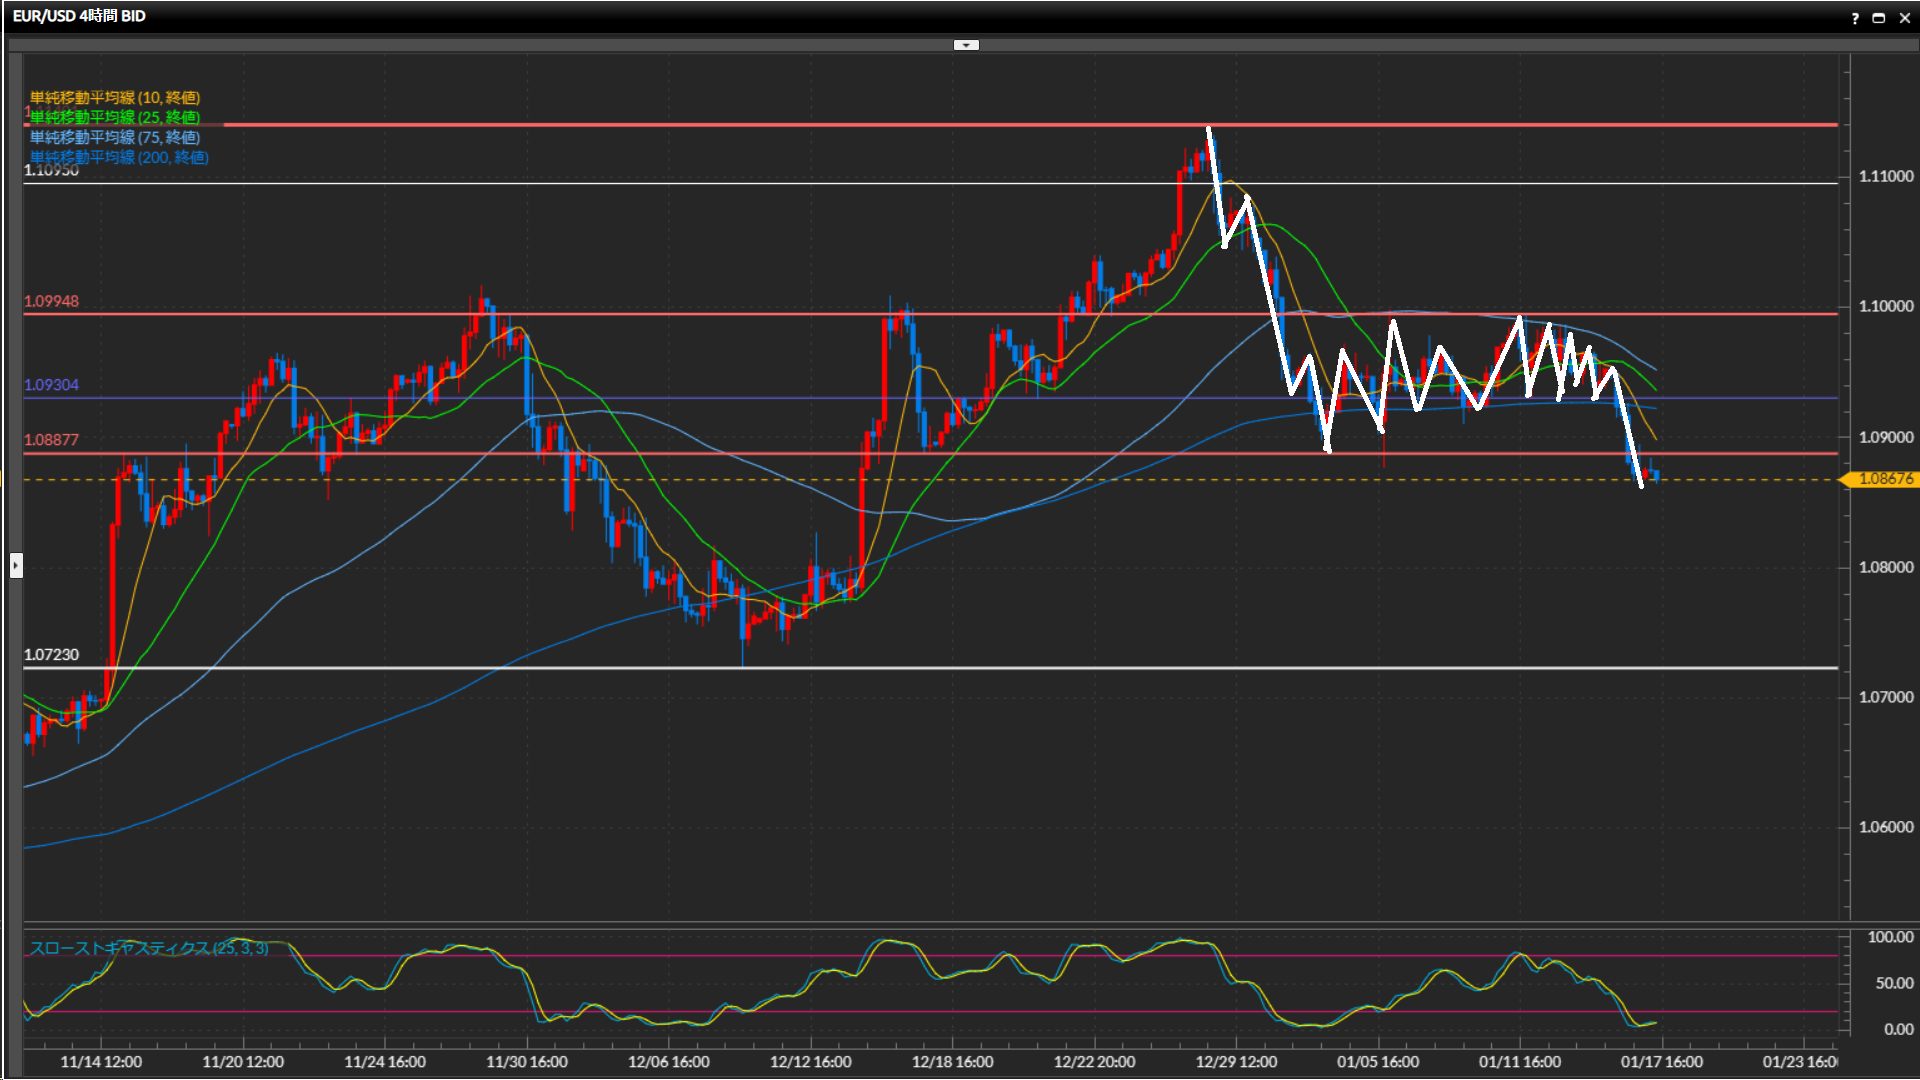Expand the hidden toolbar dropdown arrow at top

(x=966, y=45)
